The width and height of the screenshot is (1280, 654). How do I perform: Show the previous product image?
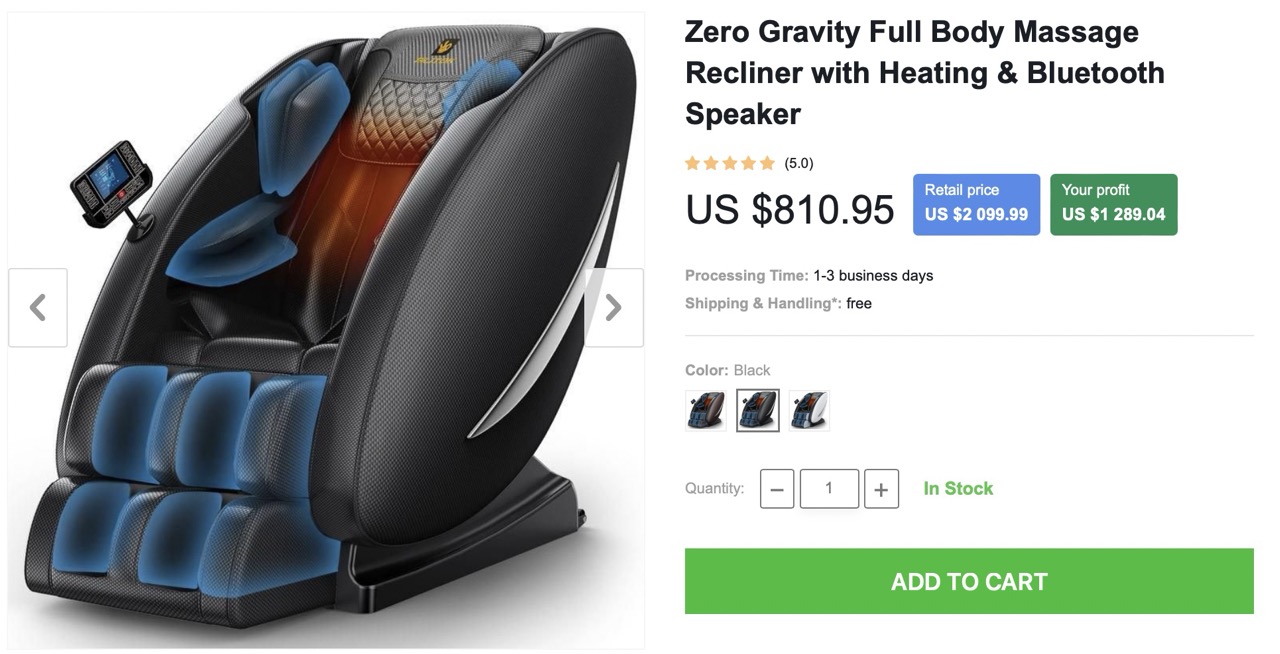pos(38,308)
